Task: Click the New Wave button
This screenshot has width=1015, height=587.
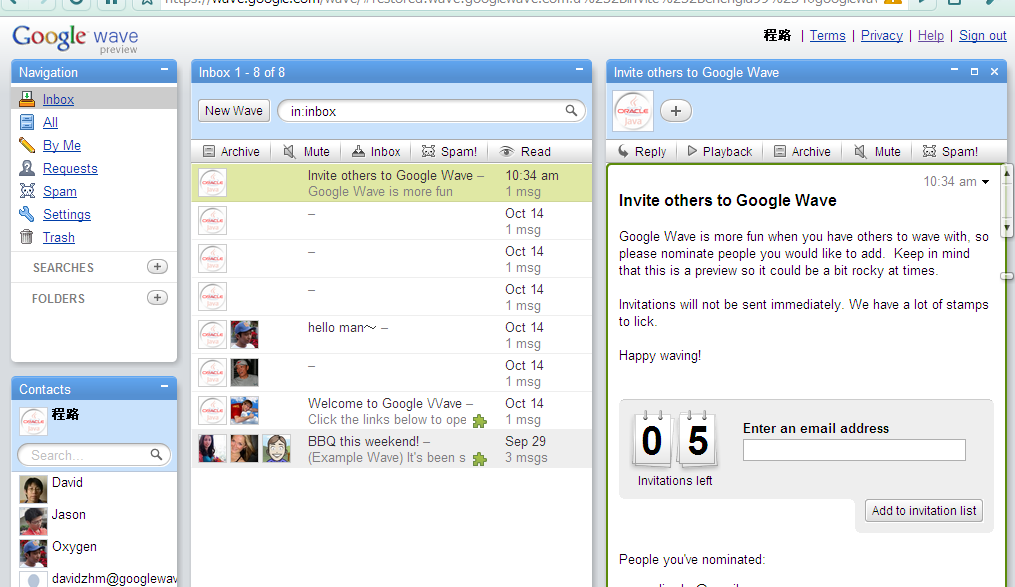Action: 234,111
